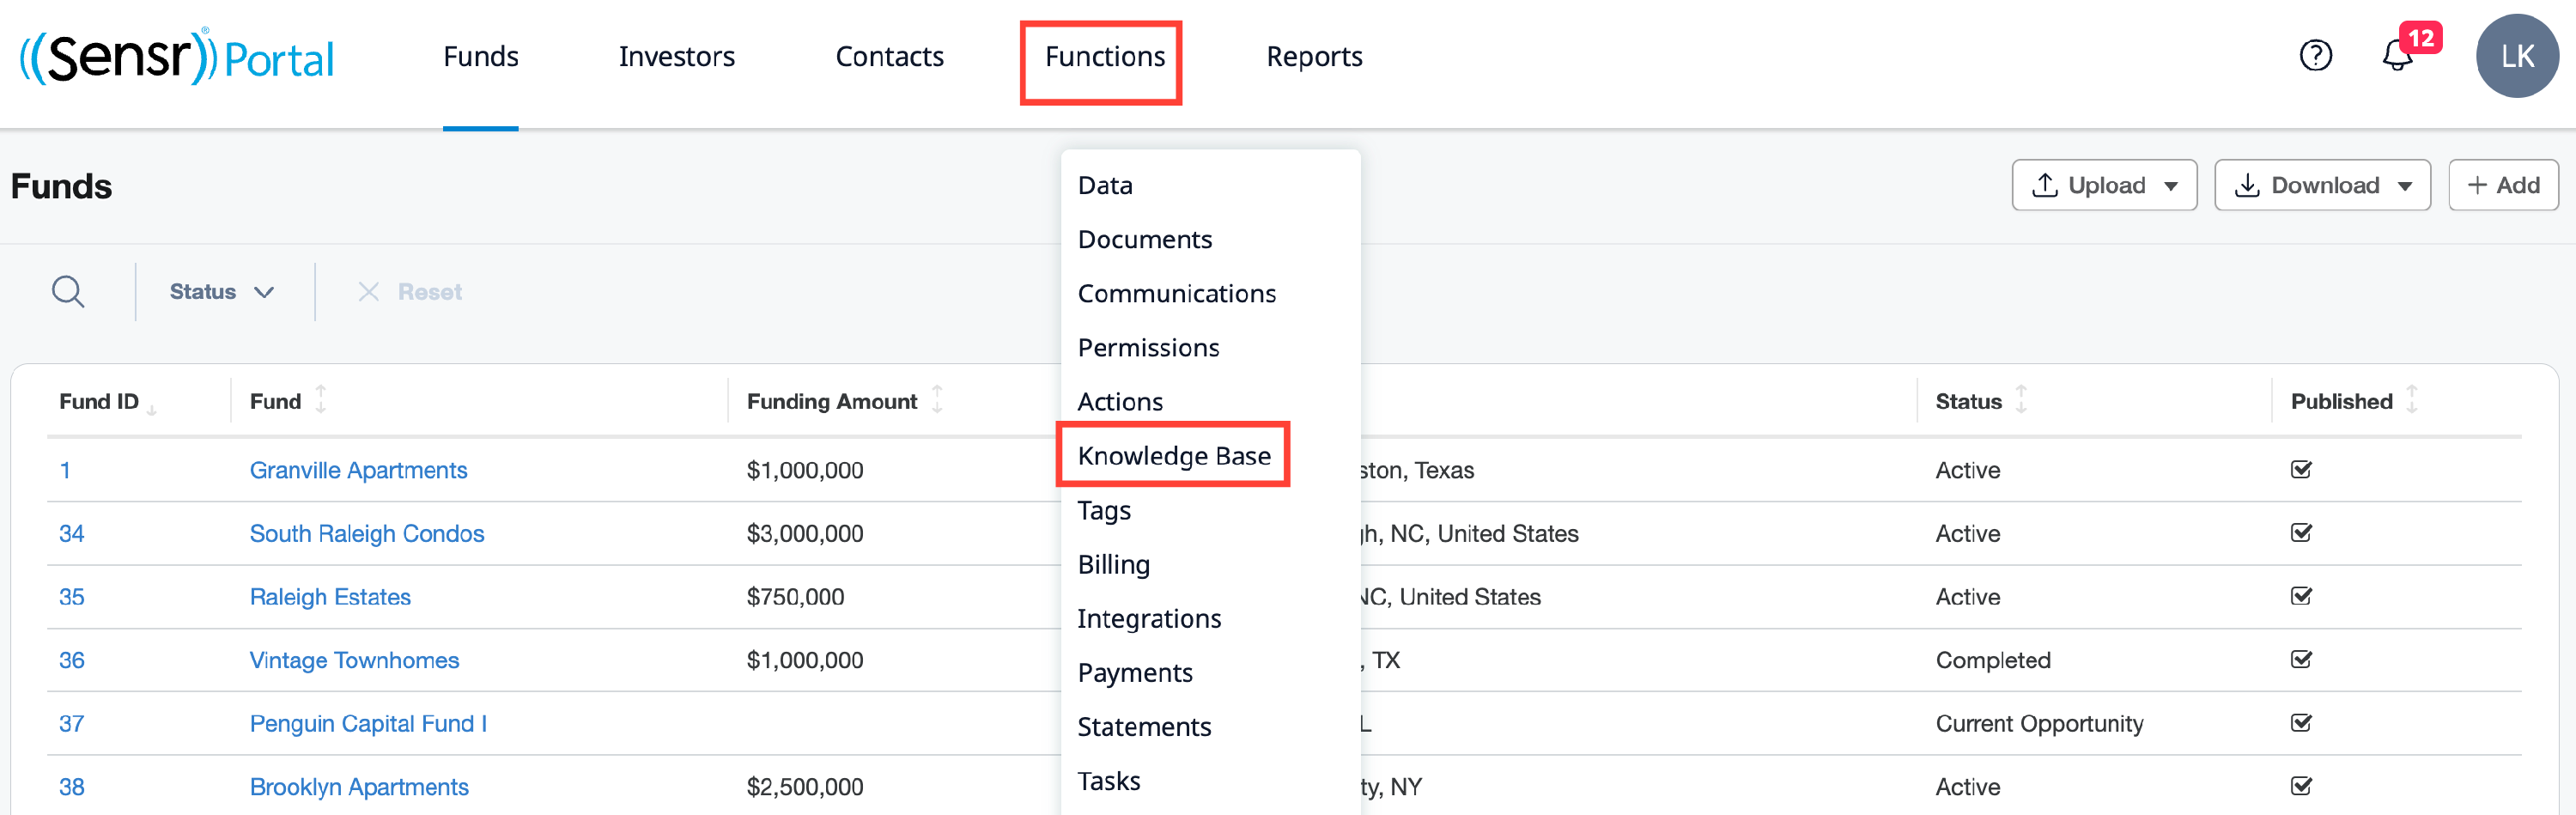This screenshot has height=815, width=2576.
Task: Open the notifications bell
Action: (2397, 56)
